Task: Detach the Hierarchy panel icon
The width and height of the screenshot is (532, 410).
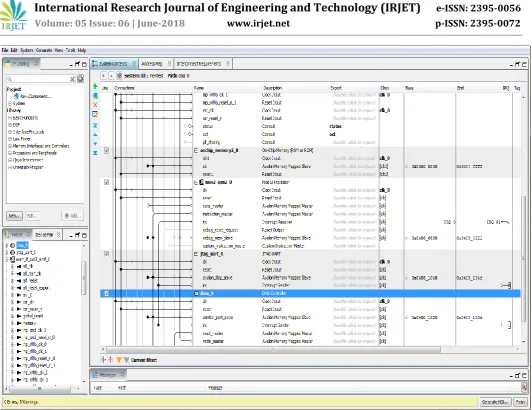Action: pos(78,235)
